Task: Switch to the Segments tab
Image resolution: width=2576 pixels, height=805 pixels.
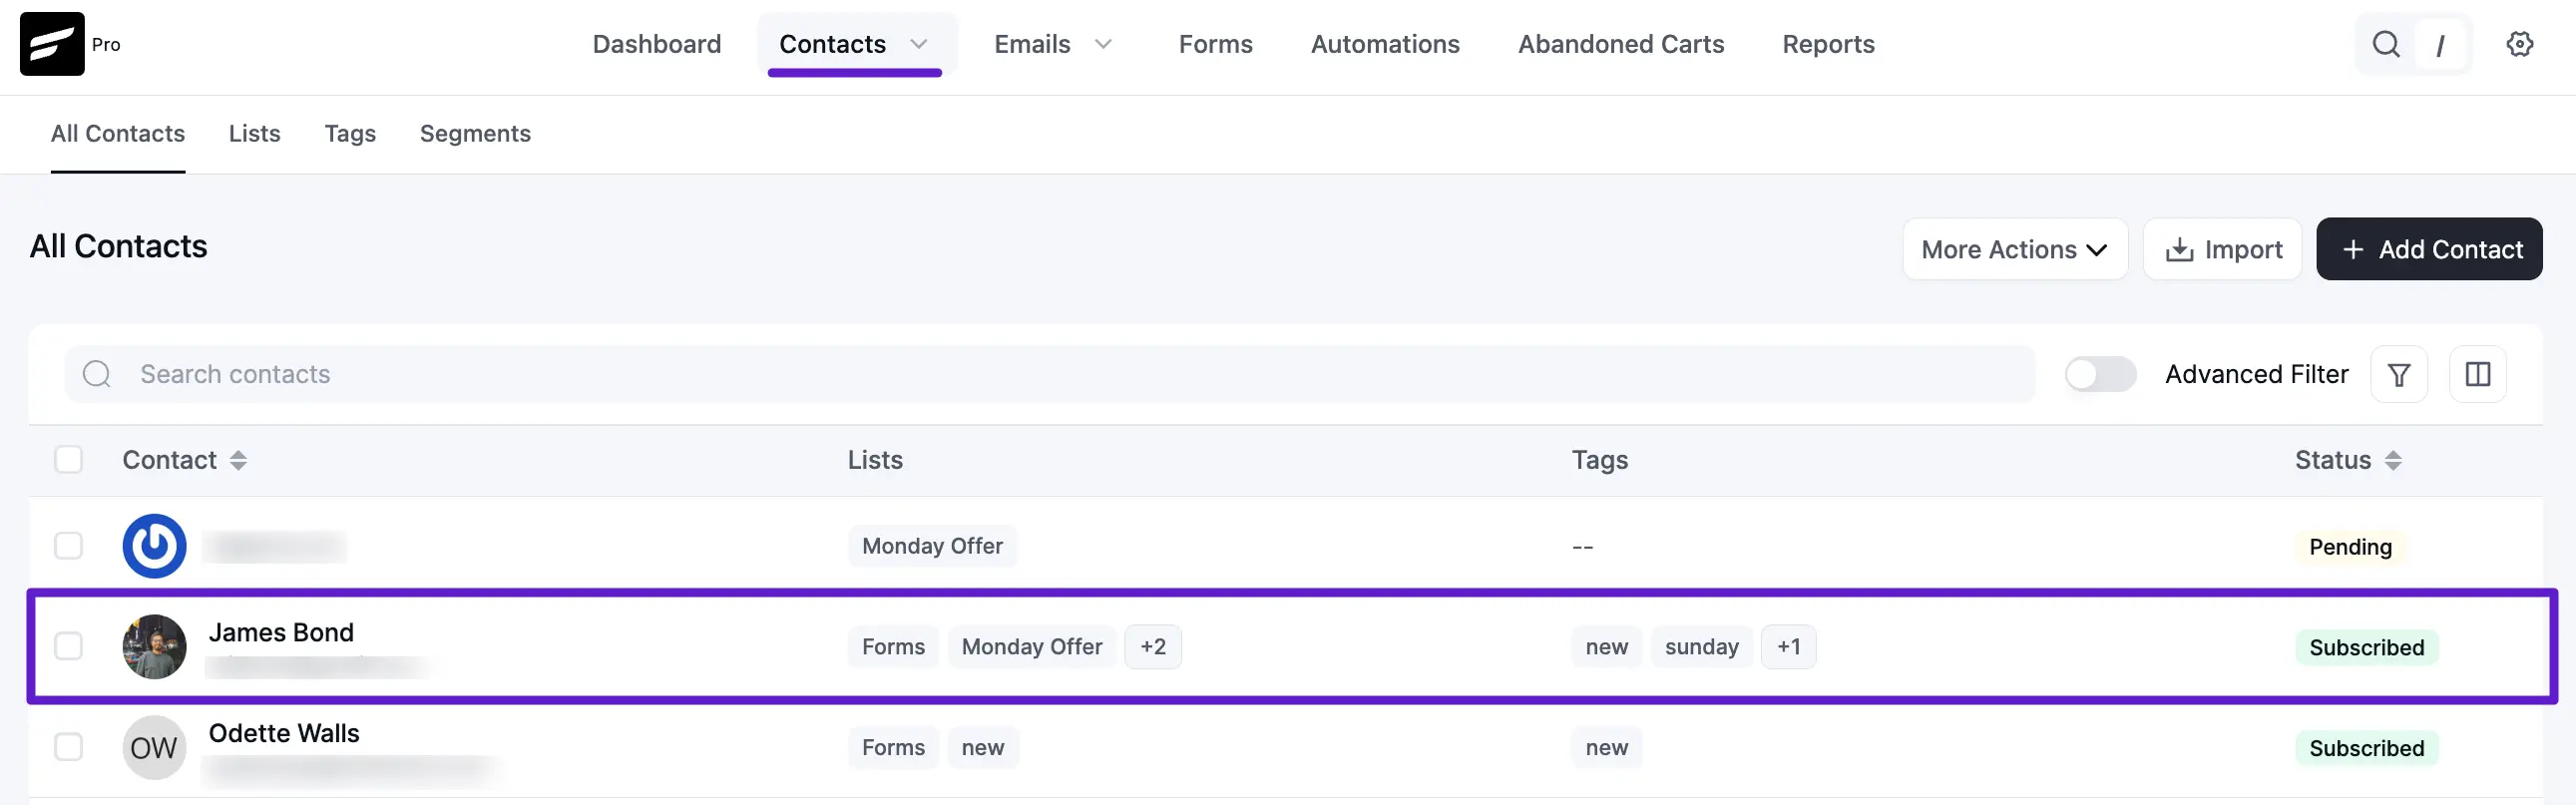Action: coord(475,134)
